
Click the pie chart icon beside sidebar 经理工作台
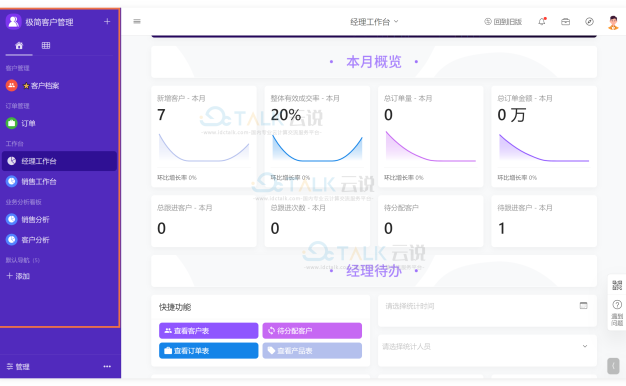click(x=12, y=161)
